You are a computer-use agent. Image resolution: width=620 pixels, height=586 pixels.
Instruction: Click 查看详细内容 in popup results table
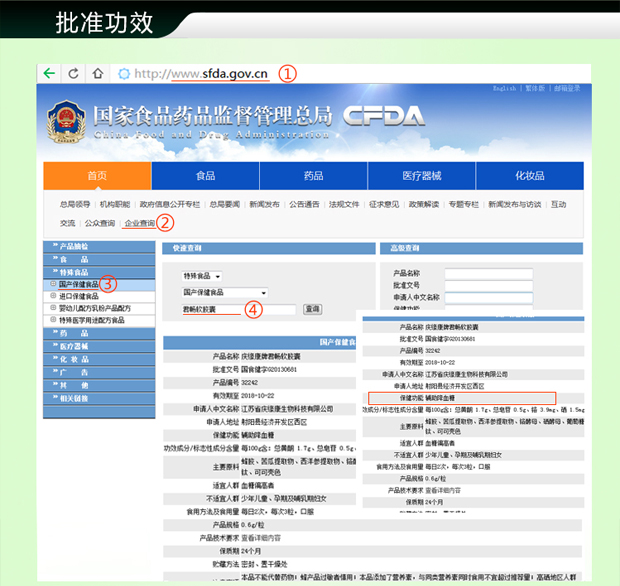click(x=443, y=490)
